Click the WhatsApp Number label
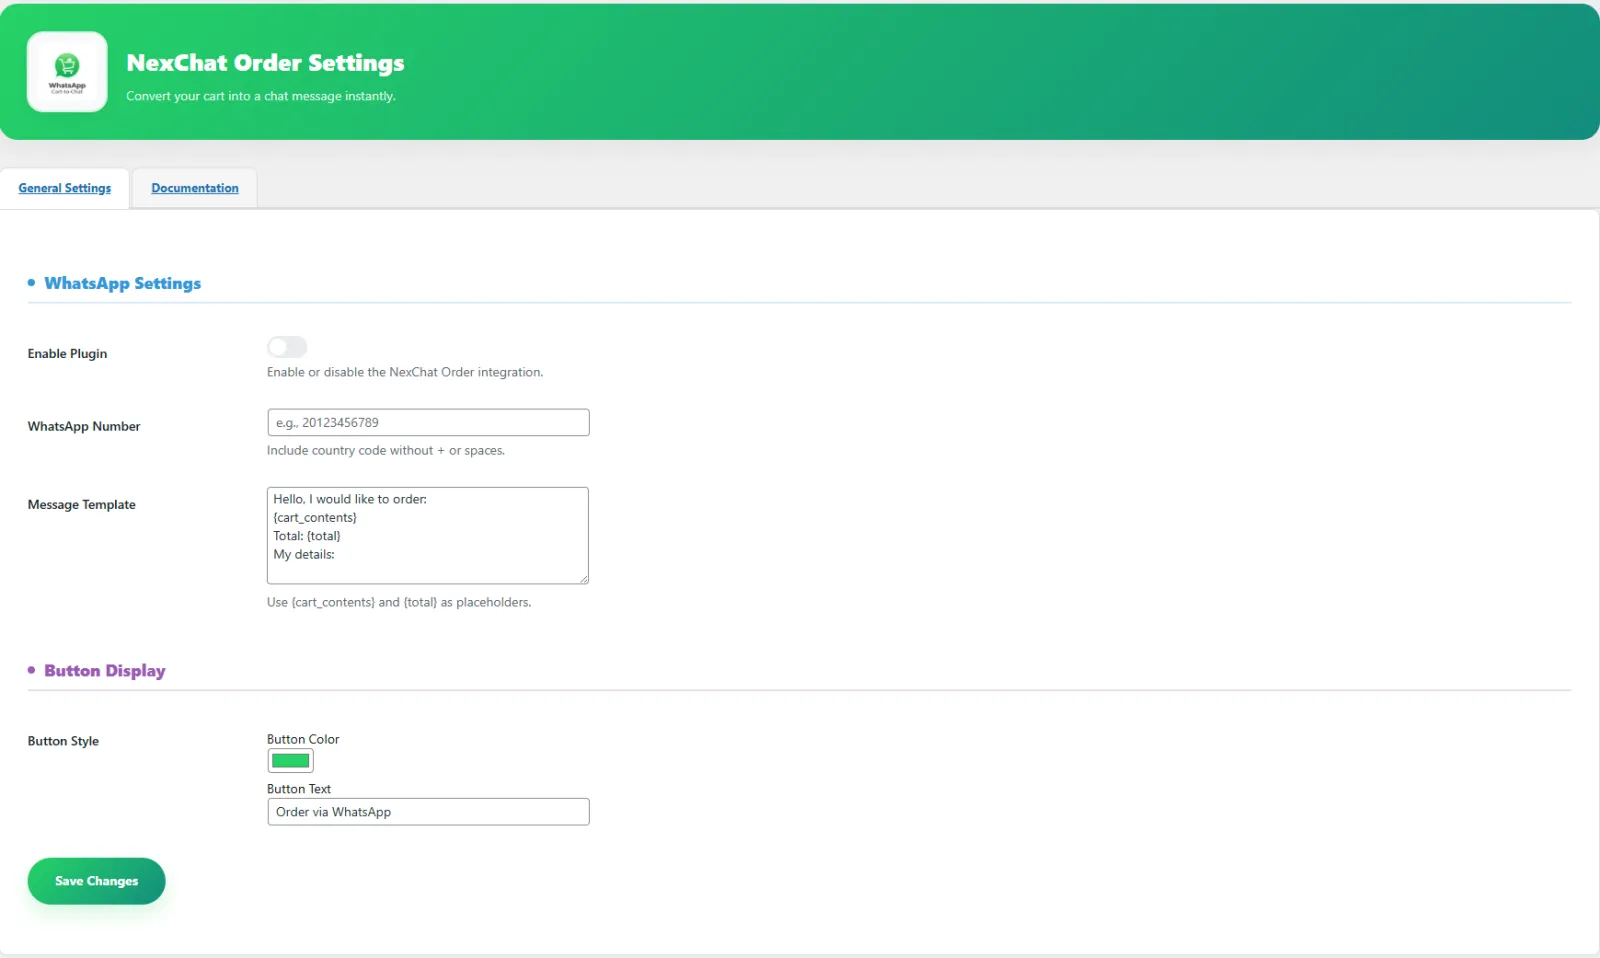 84,426
